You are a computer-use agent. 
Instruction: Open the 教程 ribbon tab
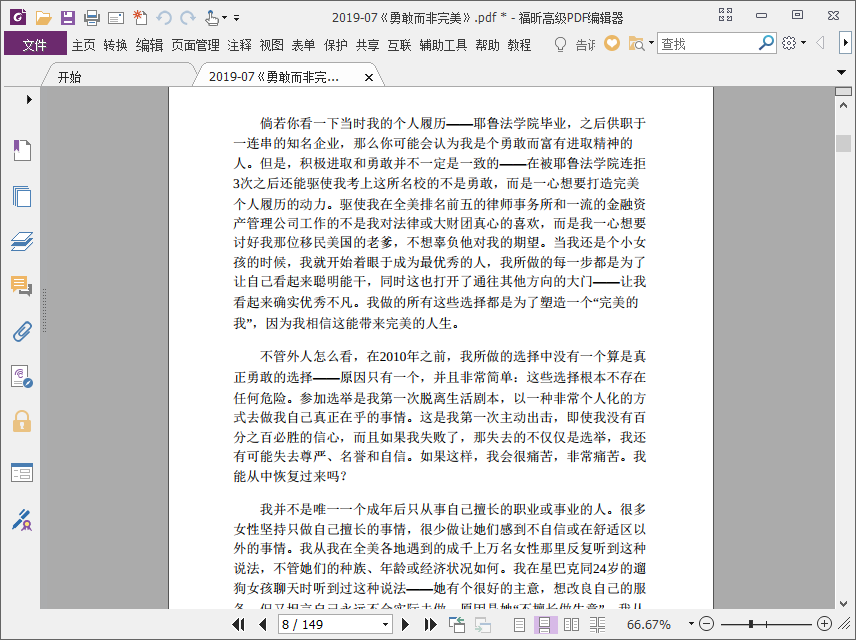(x=519, y=45)
